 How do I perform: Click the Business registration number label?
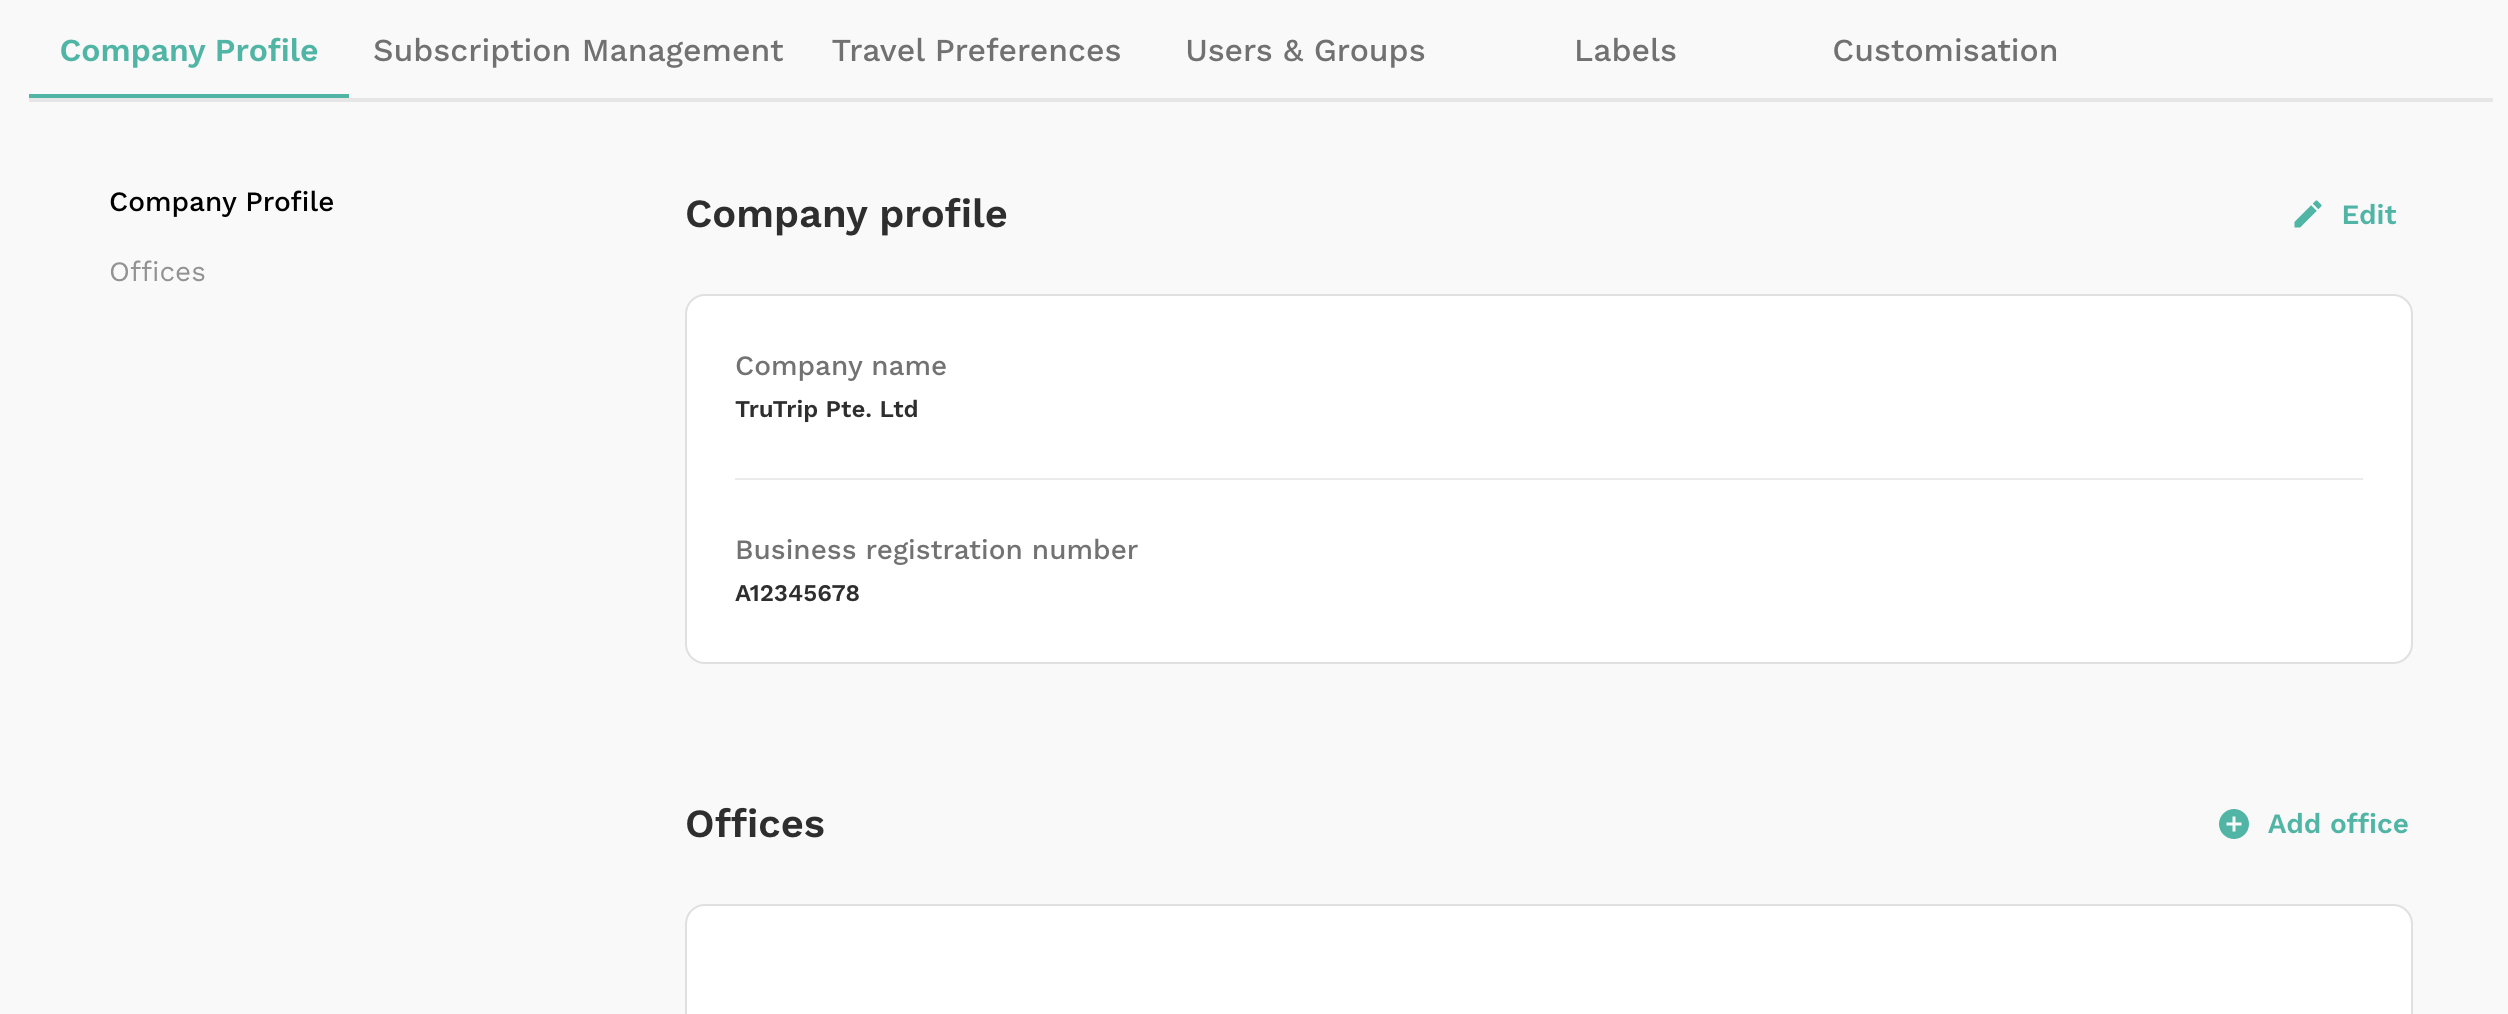tap(936, 550)
